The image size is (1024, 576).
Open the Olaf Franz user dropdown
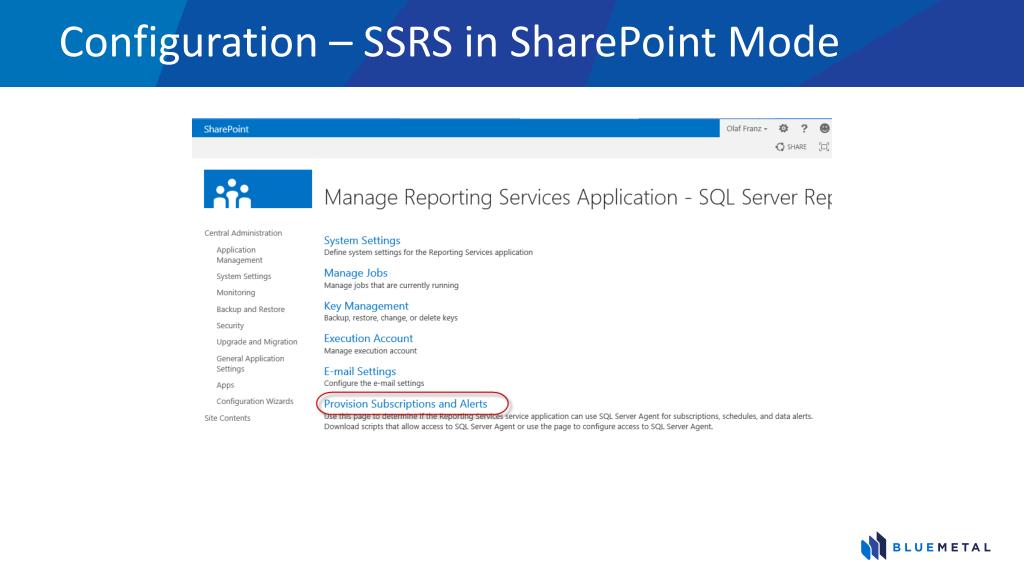(x=746, y=129)
